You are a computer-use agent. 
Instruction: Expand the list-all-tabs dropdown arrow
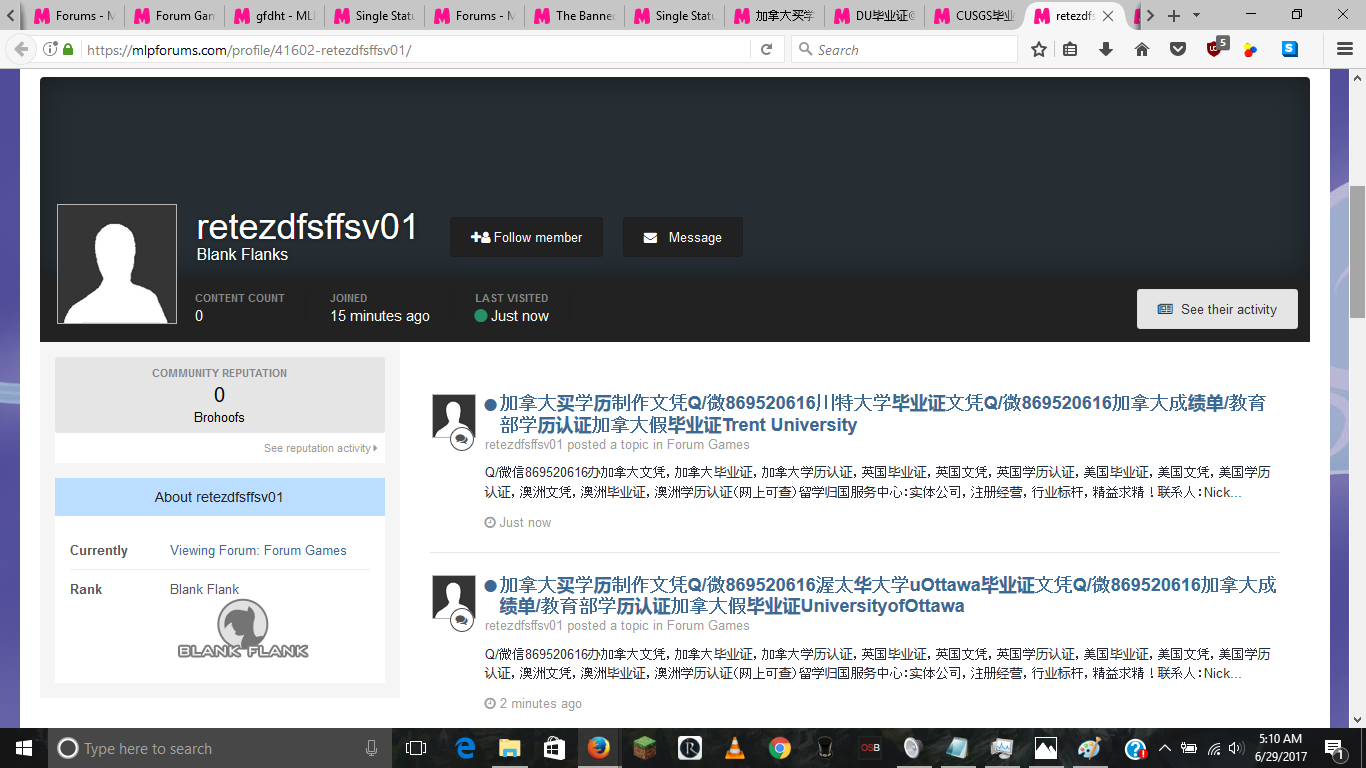coord(1197,16)
